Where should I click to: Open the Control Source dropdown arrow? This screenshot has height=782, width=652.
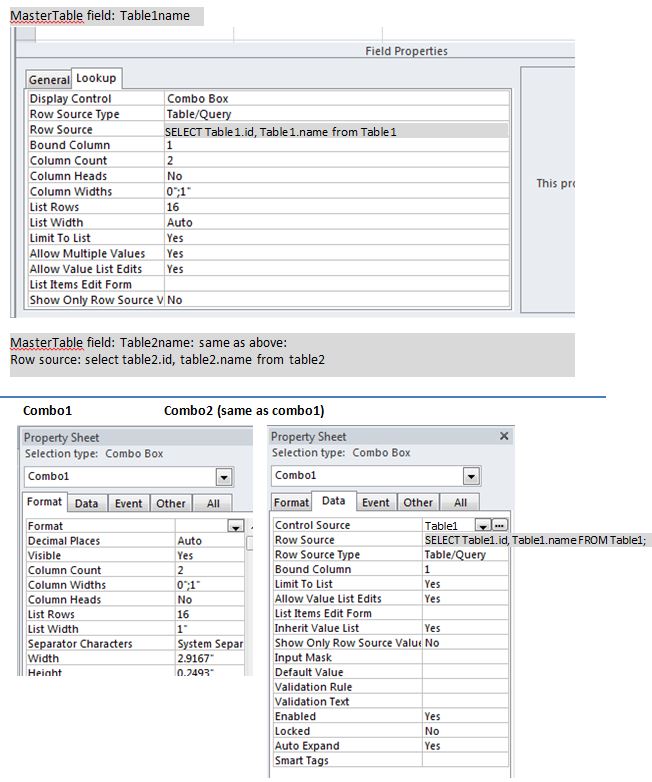pos(483,526)
